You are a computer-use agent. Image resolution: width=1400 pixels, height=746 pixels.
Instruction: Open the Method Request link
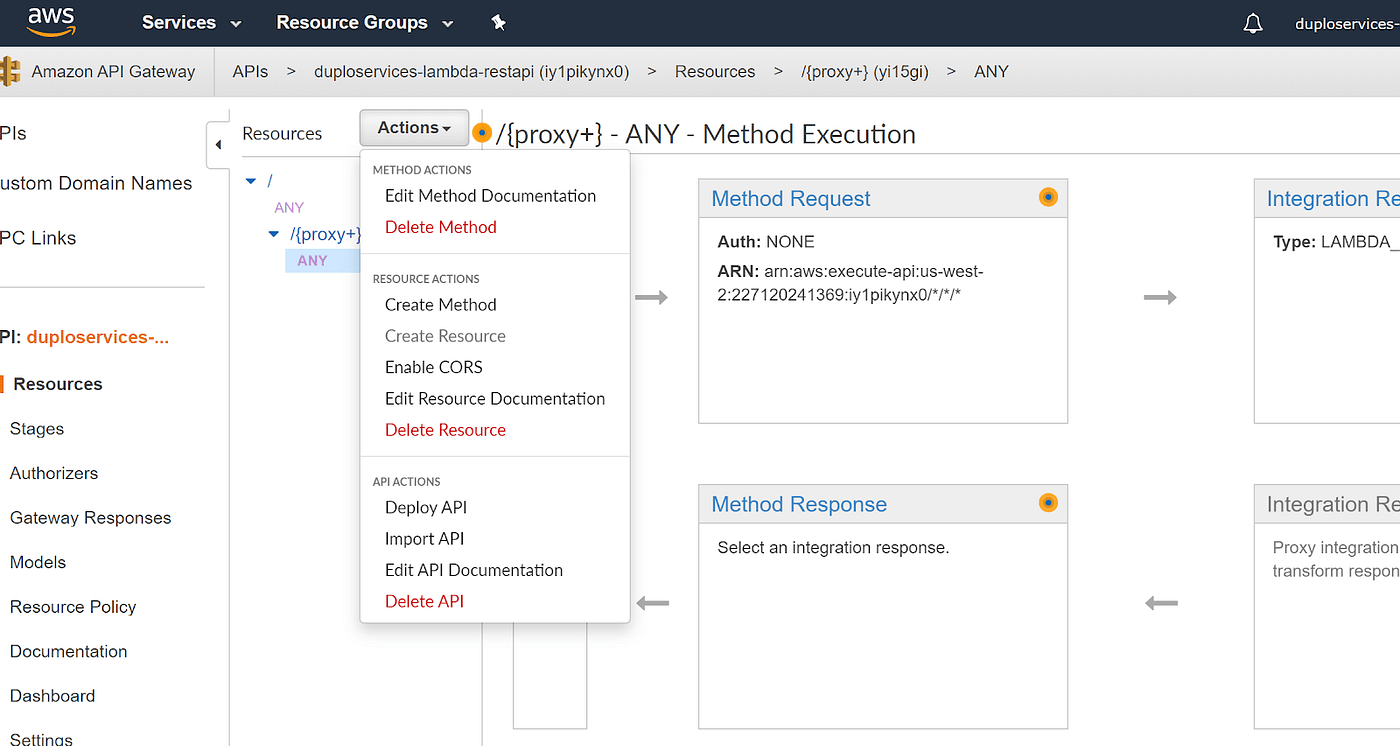790,199
